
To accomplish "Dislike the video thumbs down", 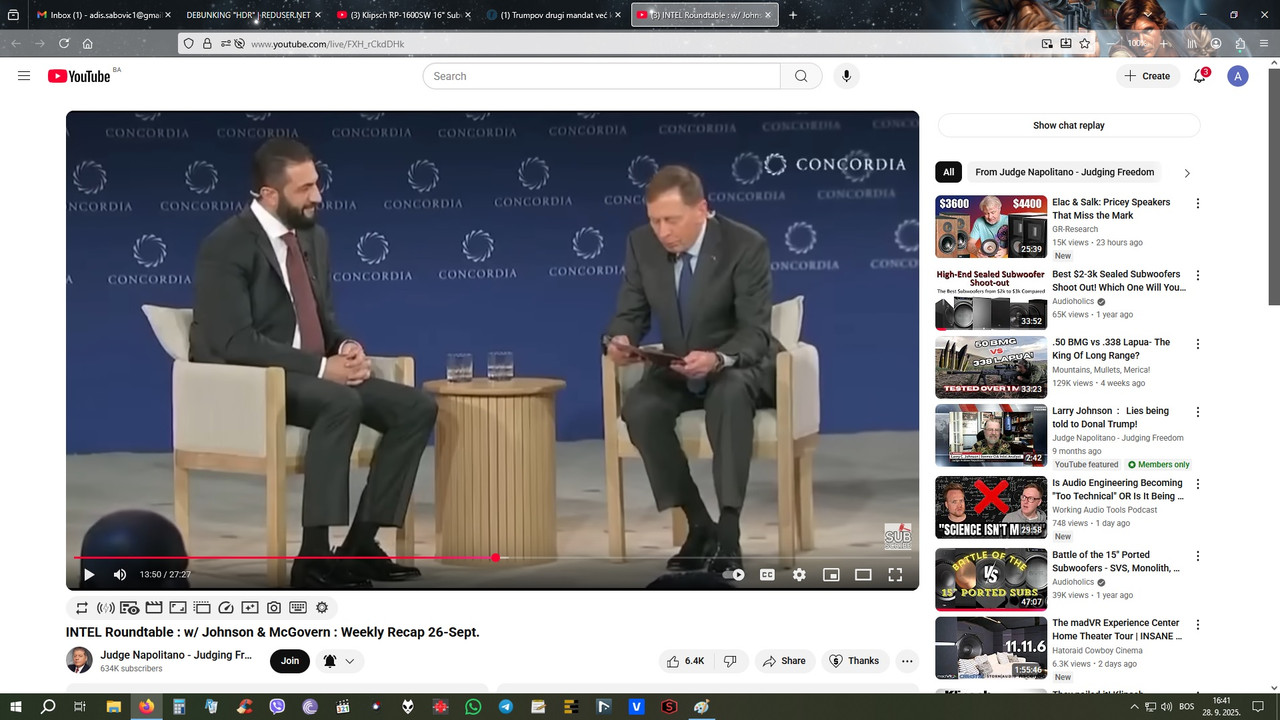I will (x=730, y=661).
